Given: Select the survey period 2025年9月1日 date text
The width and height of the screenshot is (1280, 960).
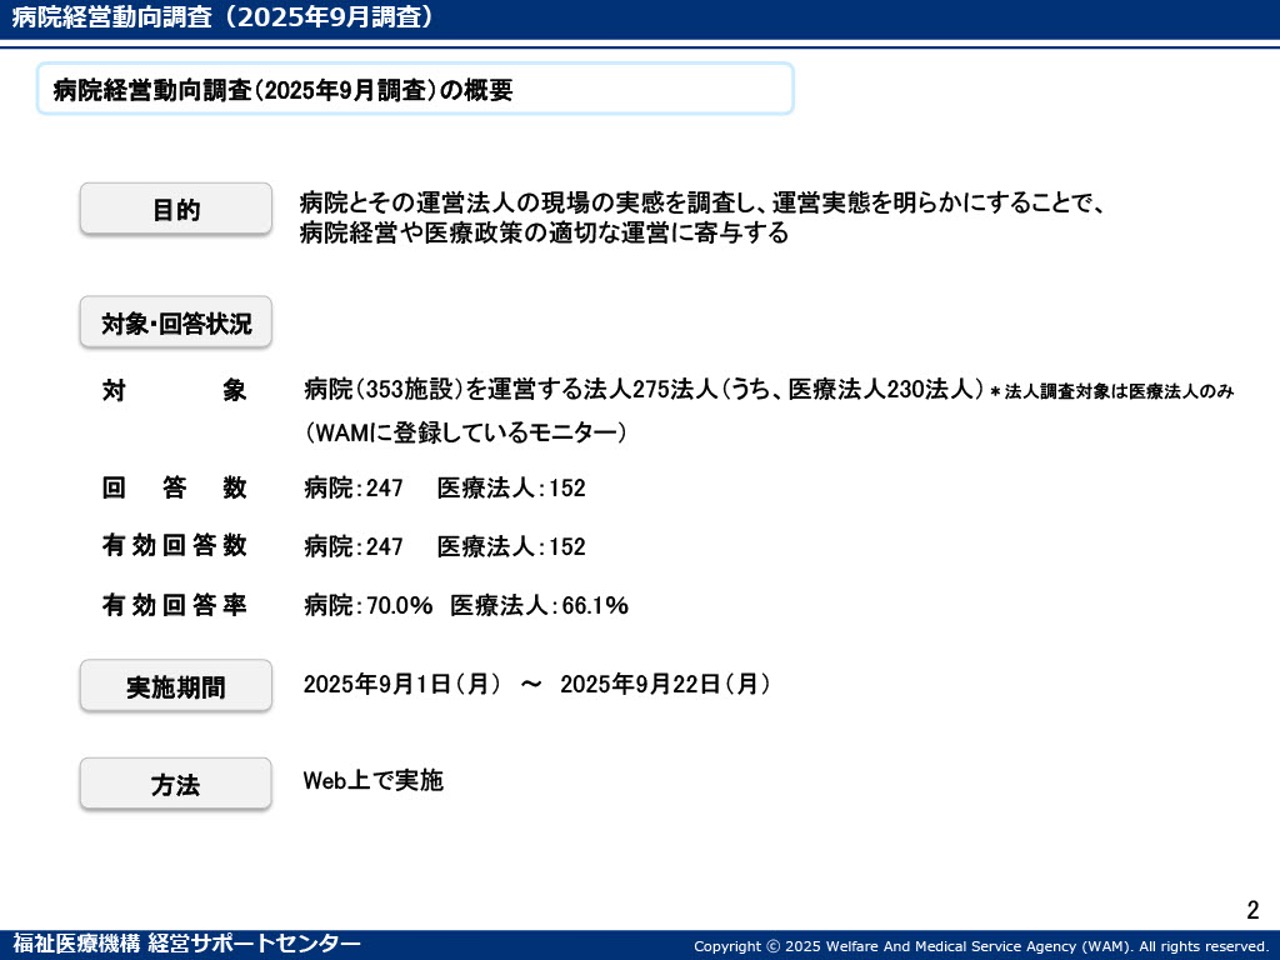Looking at the screenshot, I should coord(402,685).
